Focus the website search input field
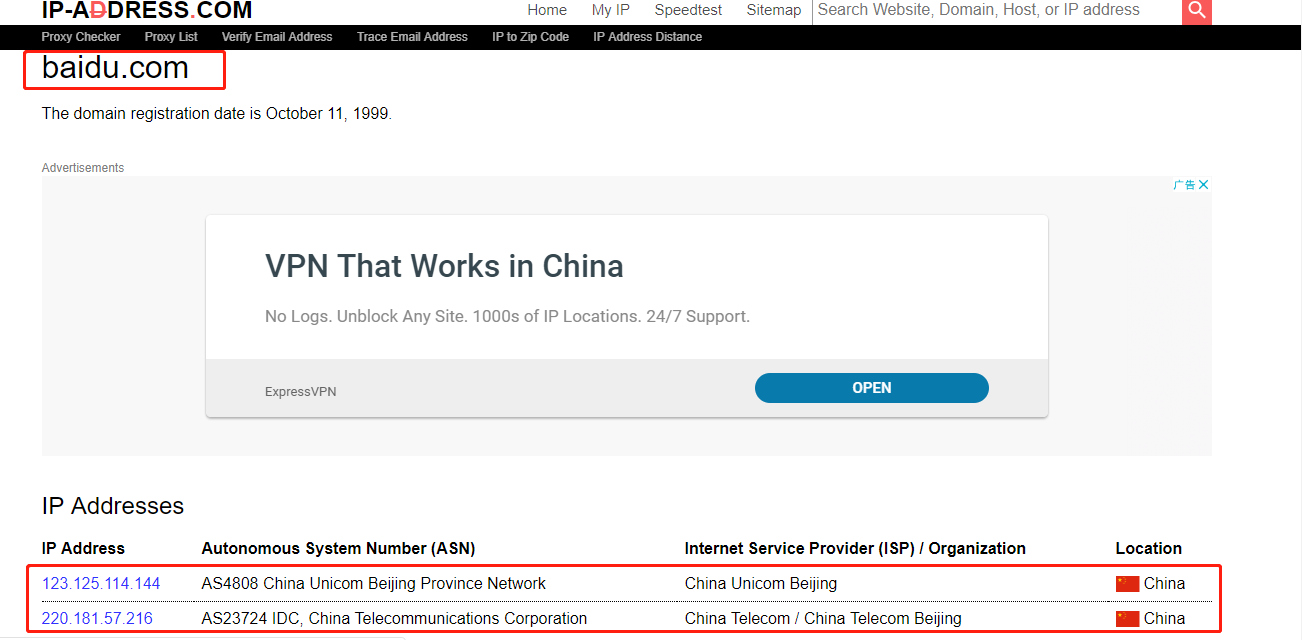The image size is (1302, 640). click(x=997, y=11)
